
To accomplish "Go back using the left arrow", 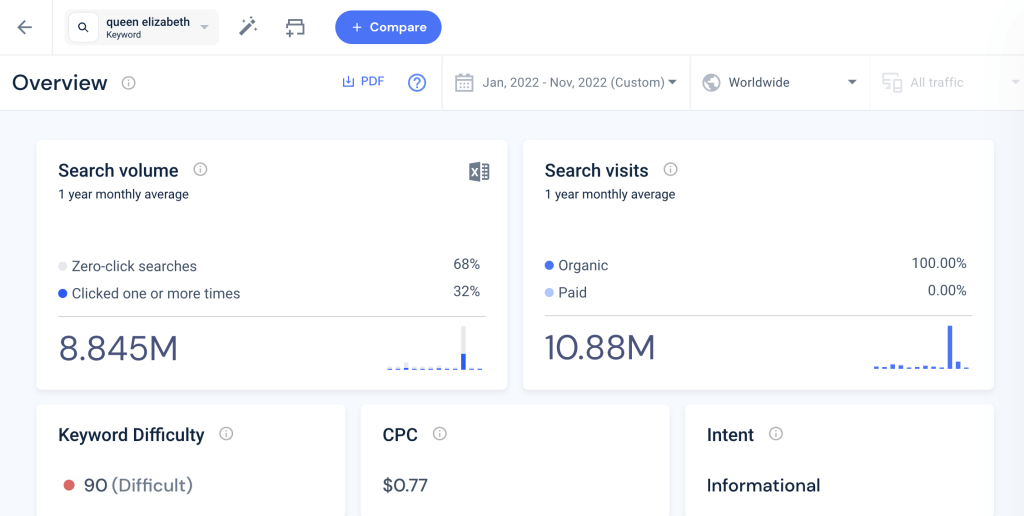I will coord(25,27).
